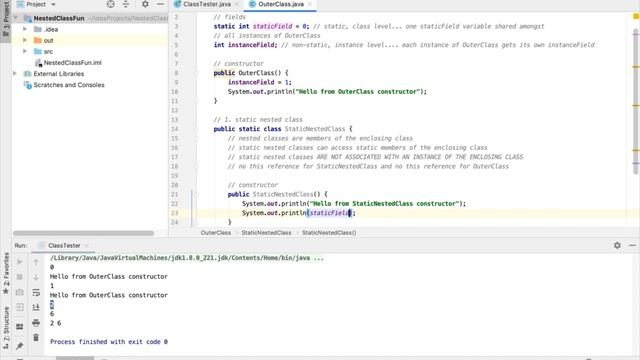640x360 pixels.
Task: Hide the Project tool window
Action: [x=160, y=4]
